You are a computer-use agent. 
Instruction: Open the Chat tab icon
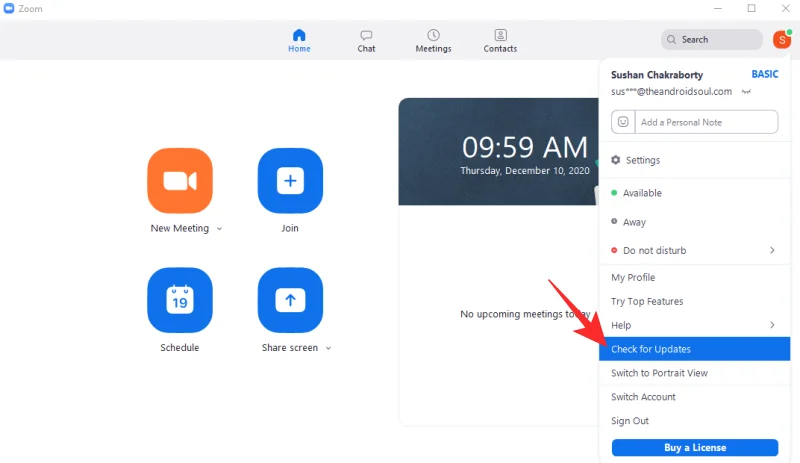pos(366,36)
